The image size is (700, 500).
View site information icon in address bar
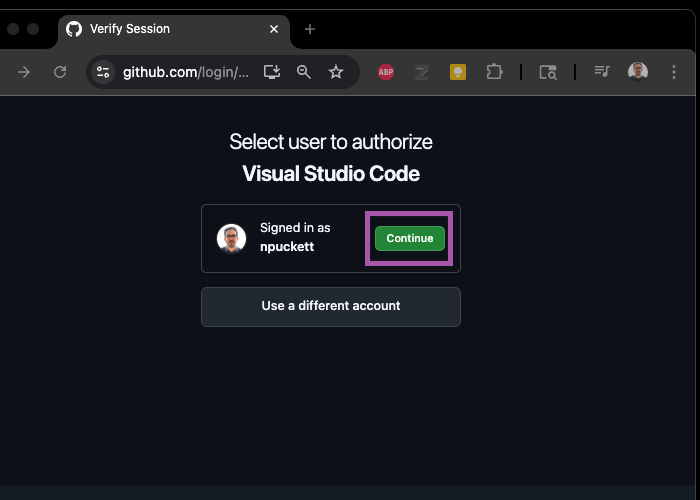coord(103,72)
